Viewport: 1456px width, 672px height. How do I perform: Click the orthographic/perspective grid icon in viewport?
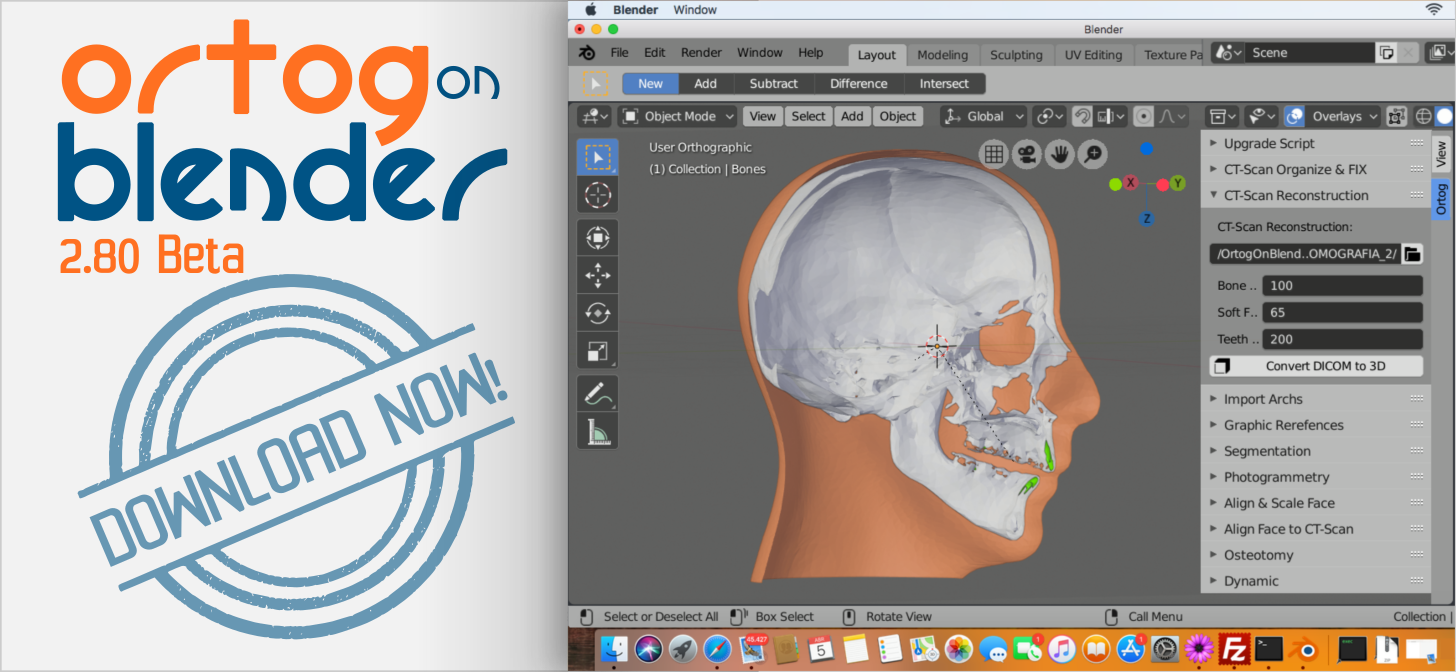click(993, 154)
